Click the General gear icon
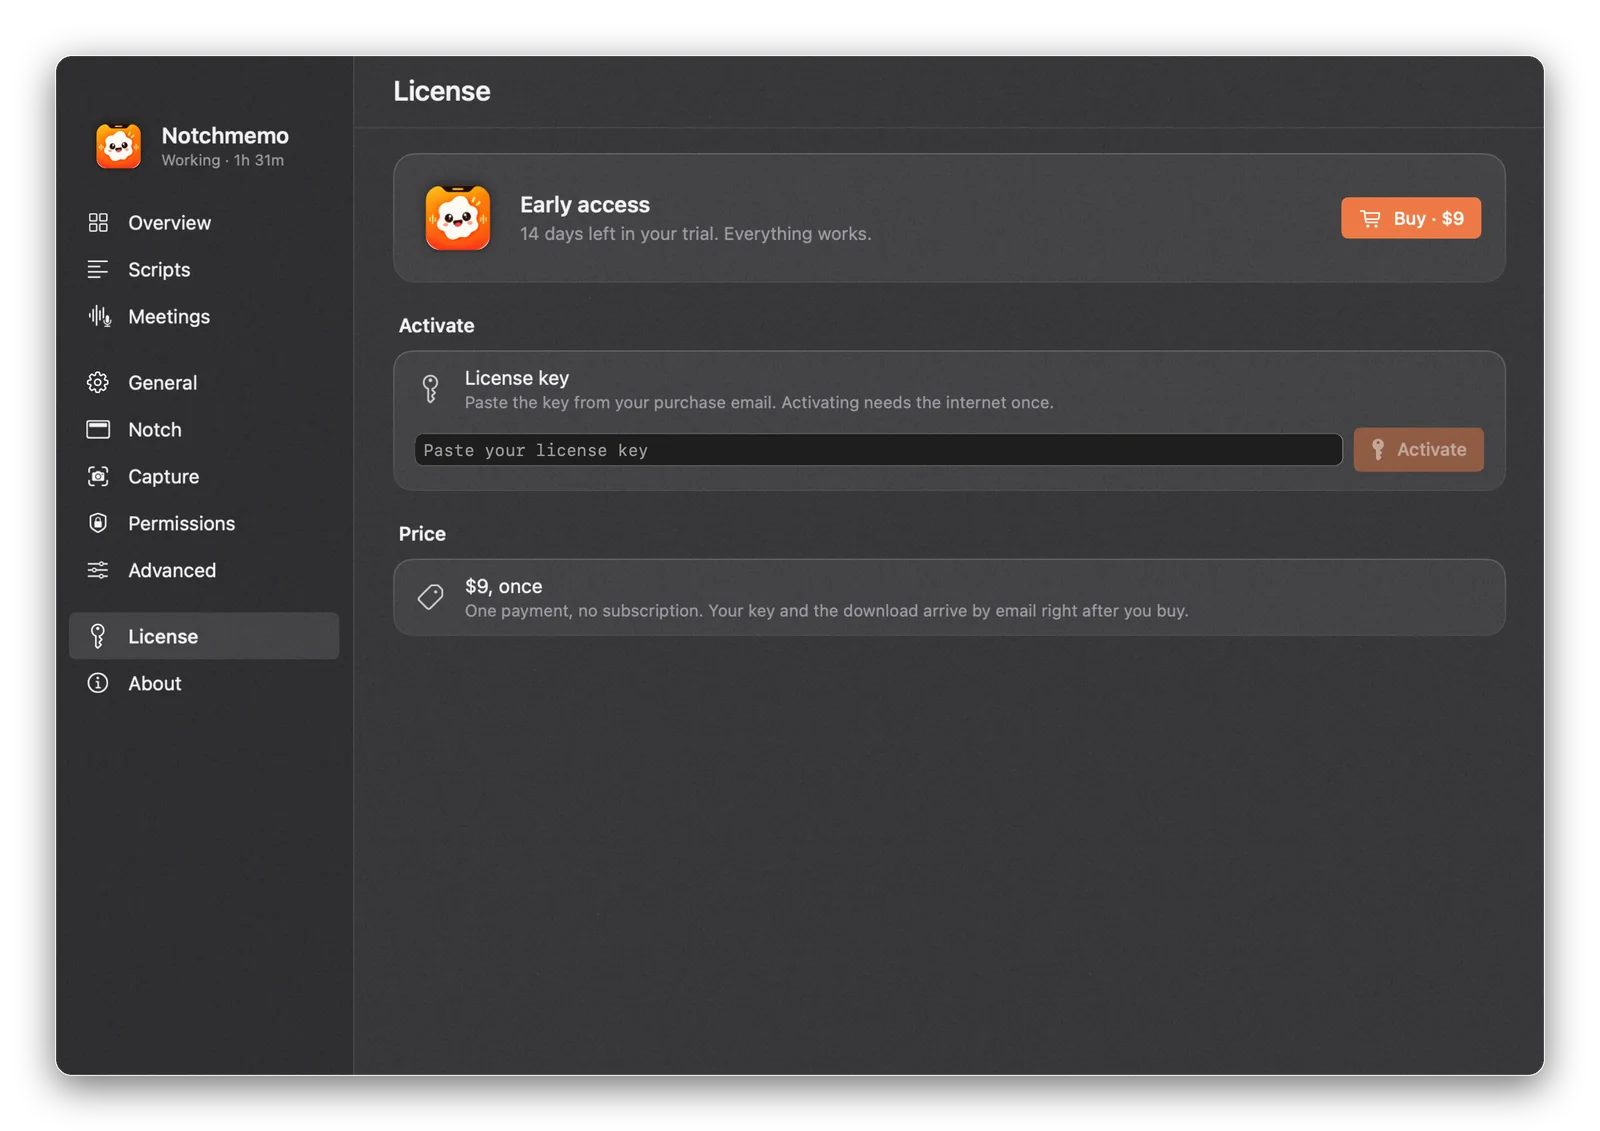The height and width of the screenshot is (1131, 1600). point(98,382)
